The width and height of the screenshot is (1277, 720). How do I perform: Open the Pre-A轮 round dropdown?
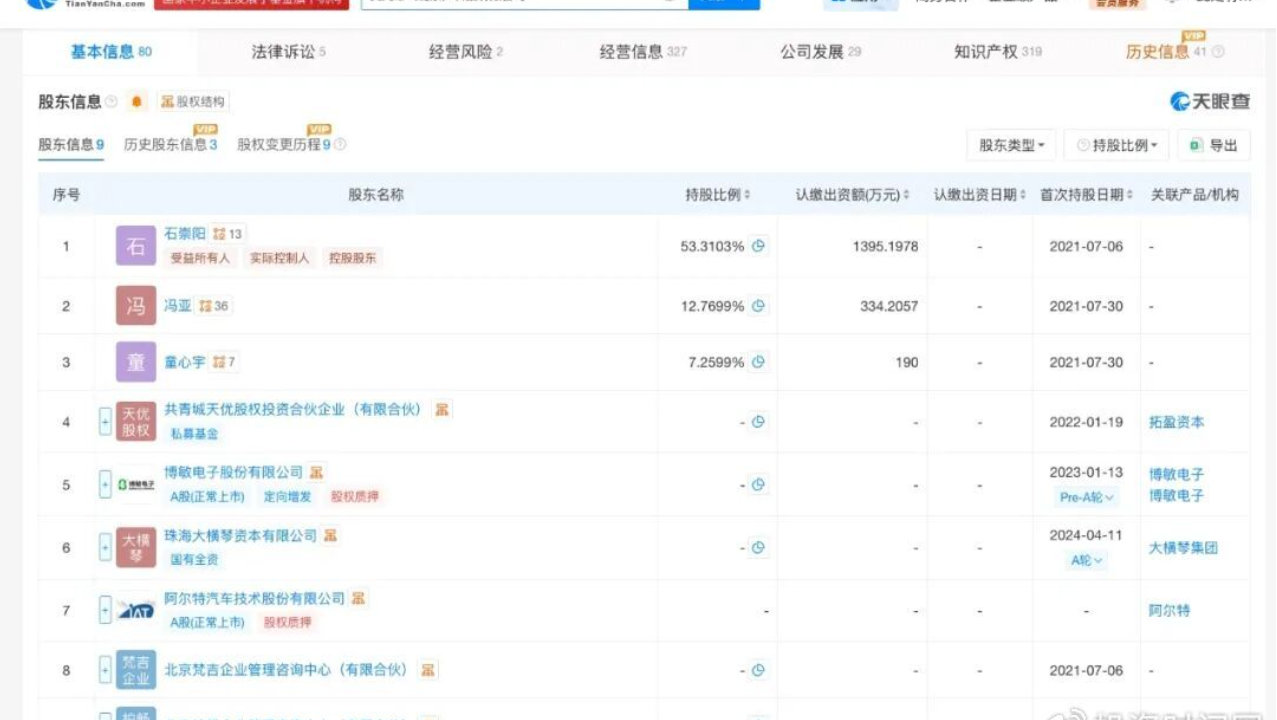(1086, 496)
